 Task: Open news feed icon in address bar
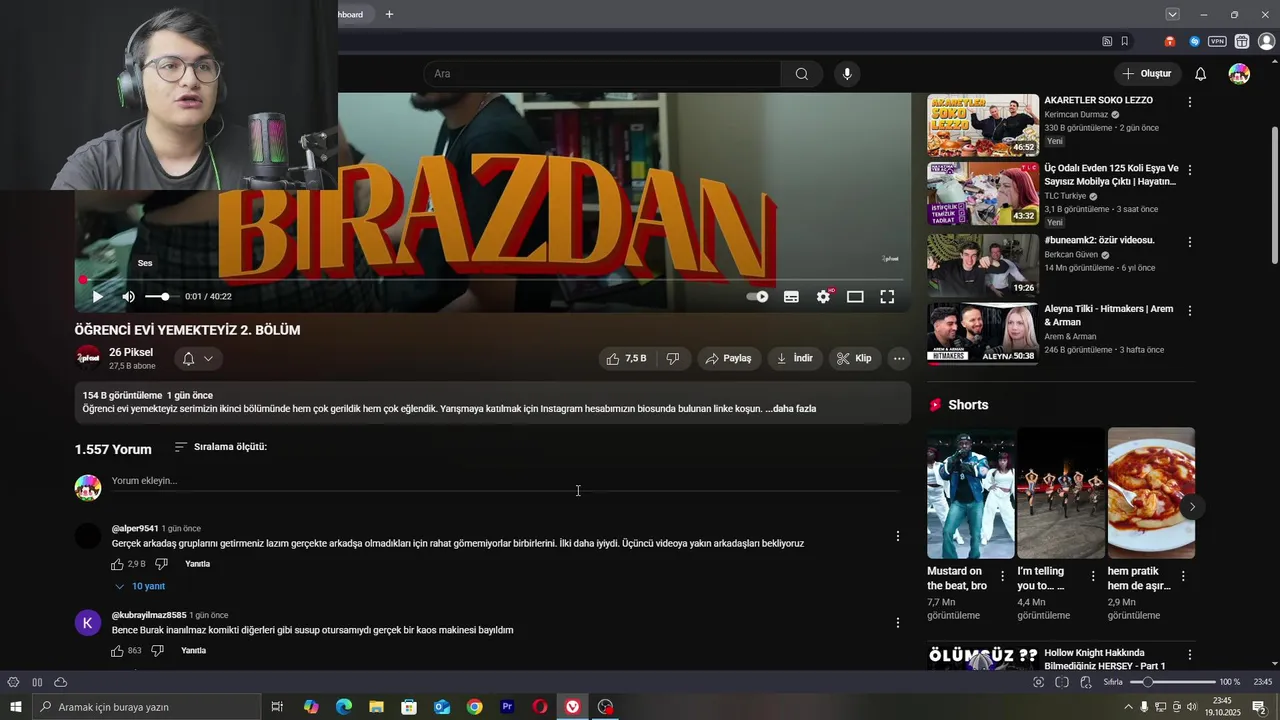coord(1107,41)
